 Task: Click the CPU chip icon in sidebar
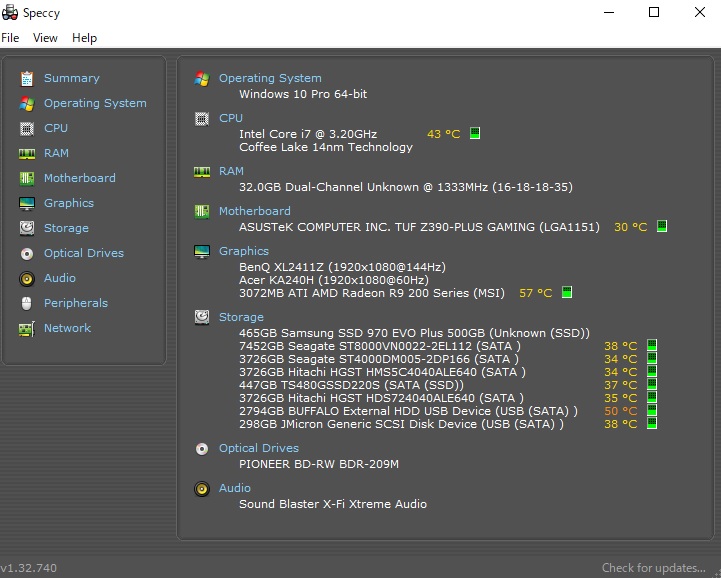coord(27,129)
